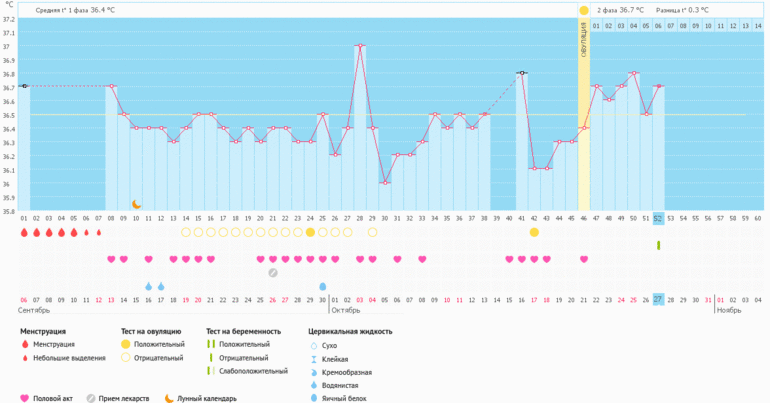The image size is (770, 403).
Task: Click the phase 2 average temperature label
Action: [621, 10]
